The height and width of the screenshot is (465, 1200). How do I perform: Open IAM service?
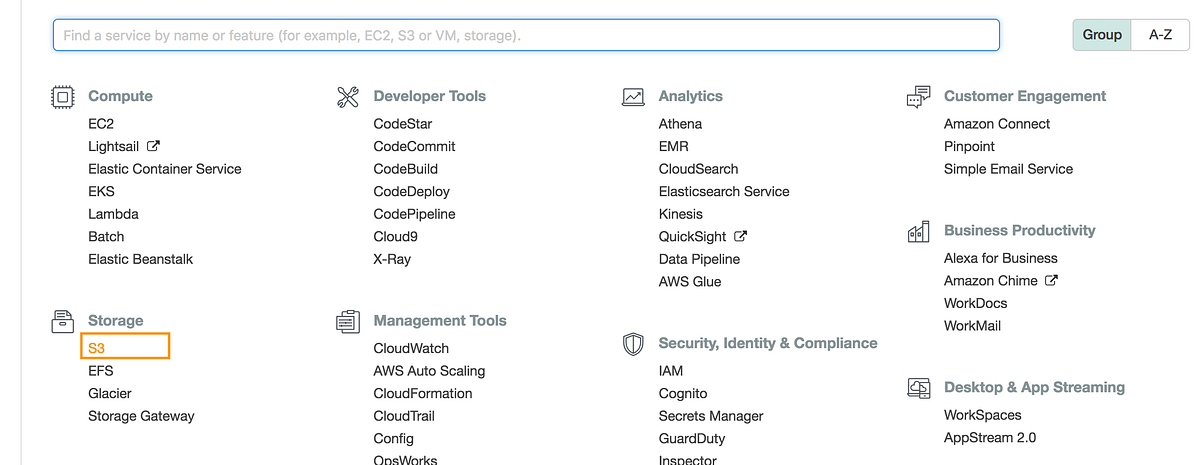pyautogui.click(x=671, y=371)
